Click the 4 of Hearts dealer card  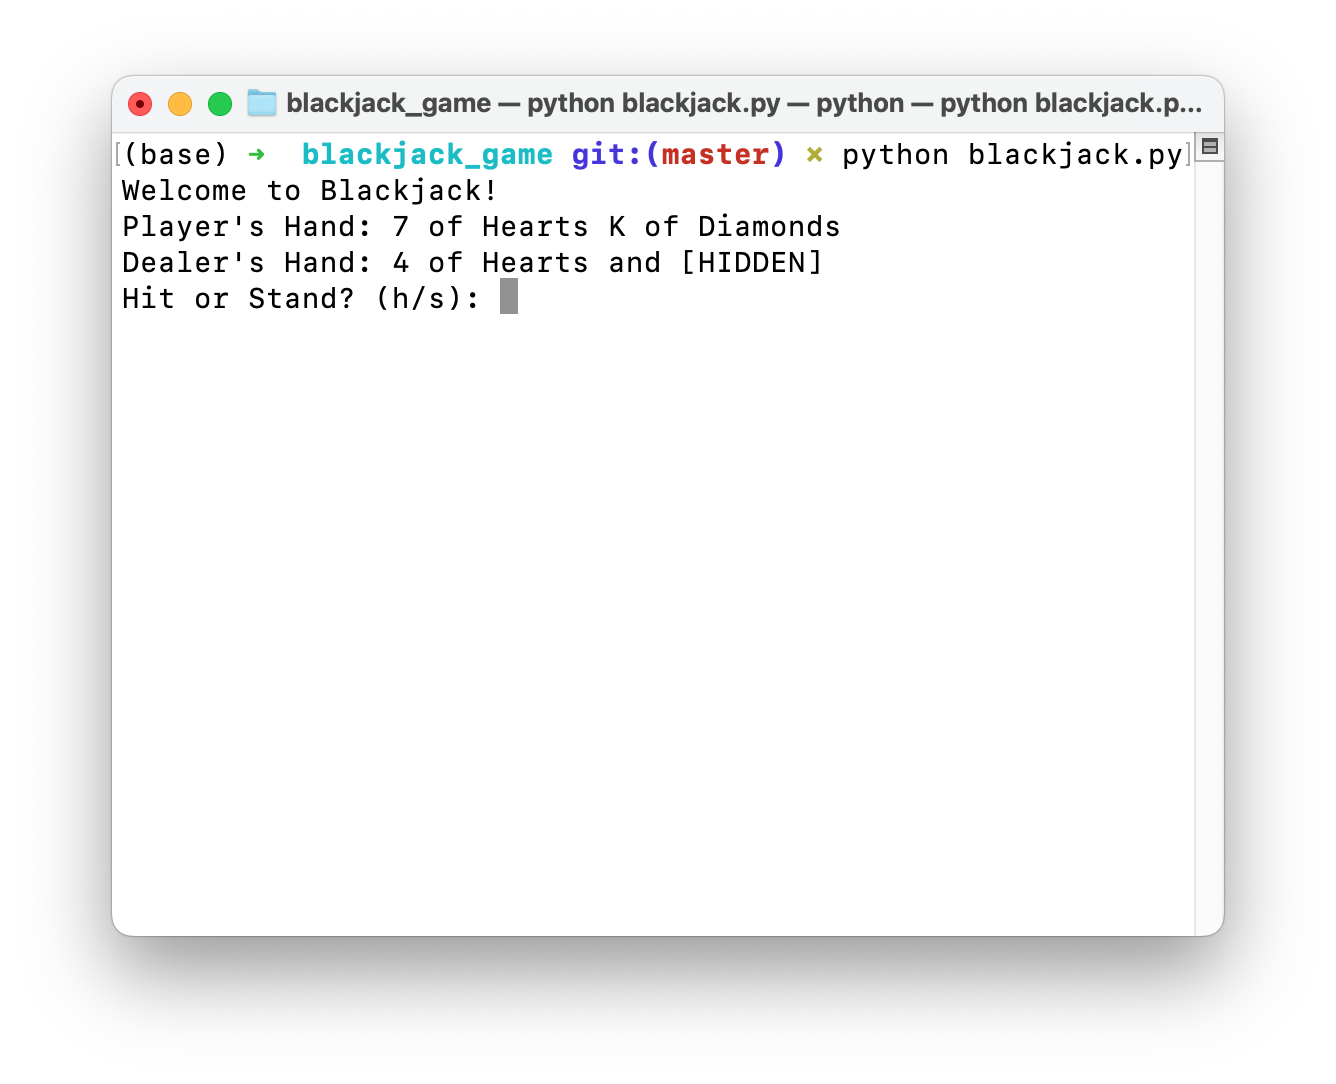point(491,263)
